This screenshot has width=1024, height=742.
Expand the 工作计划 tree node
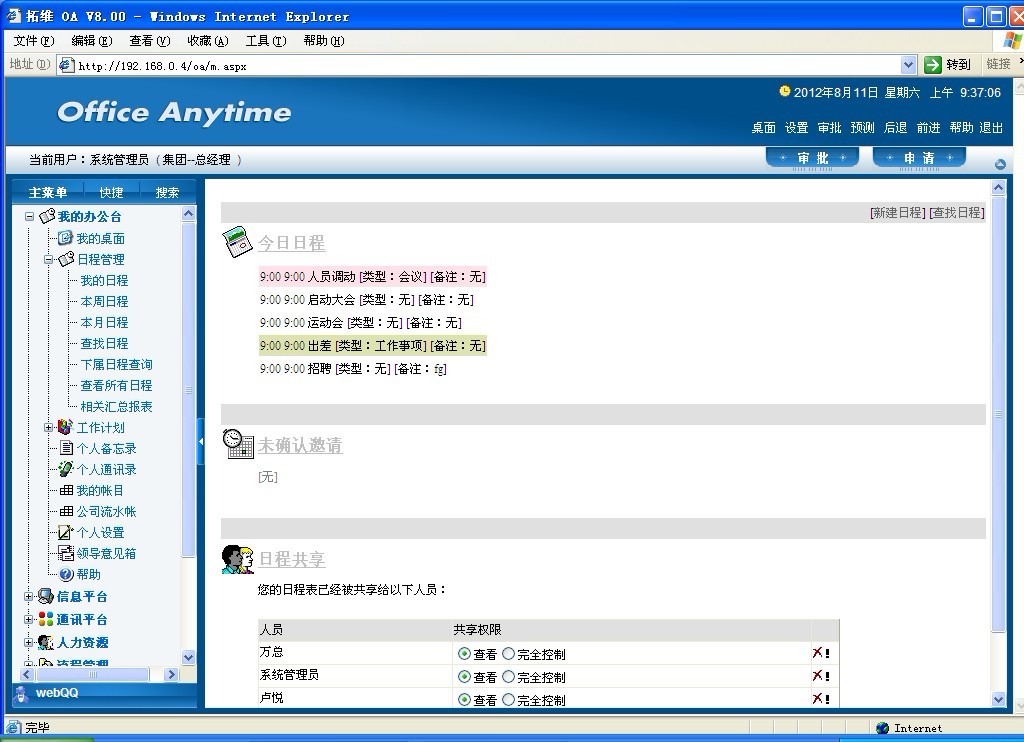(48, 428)
